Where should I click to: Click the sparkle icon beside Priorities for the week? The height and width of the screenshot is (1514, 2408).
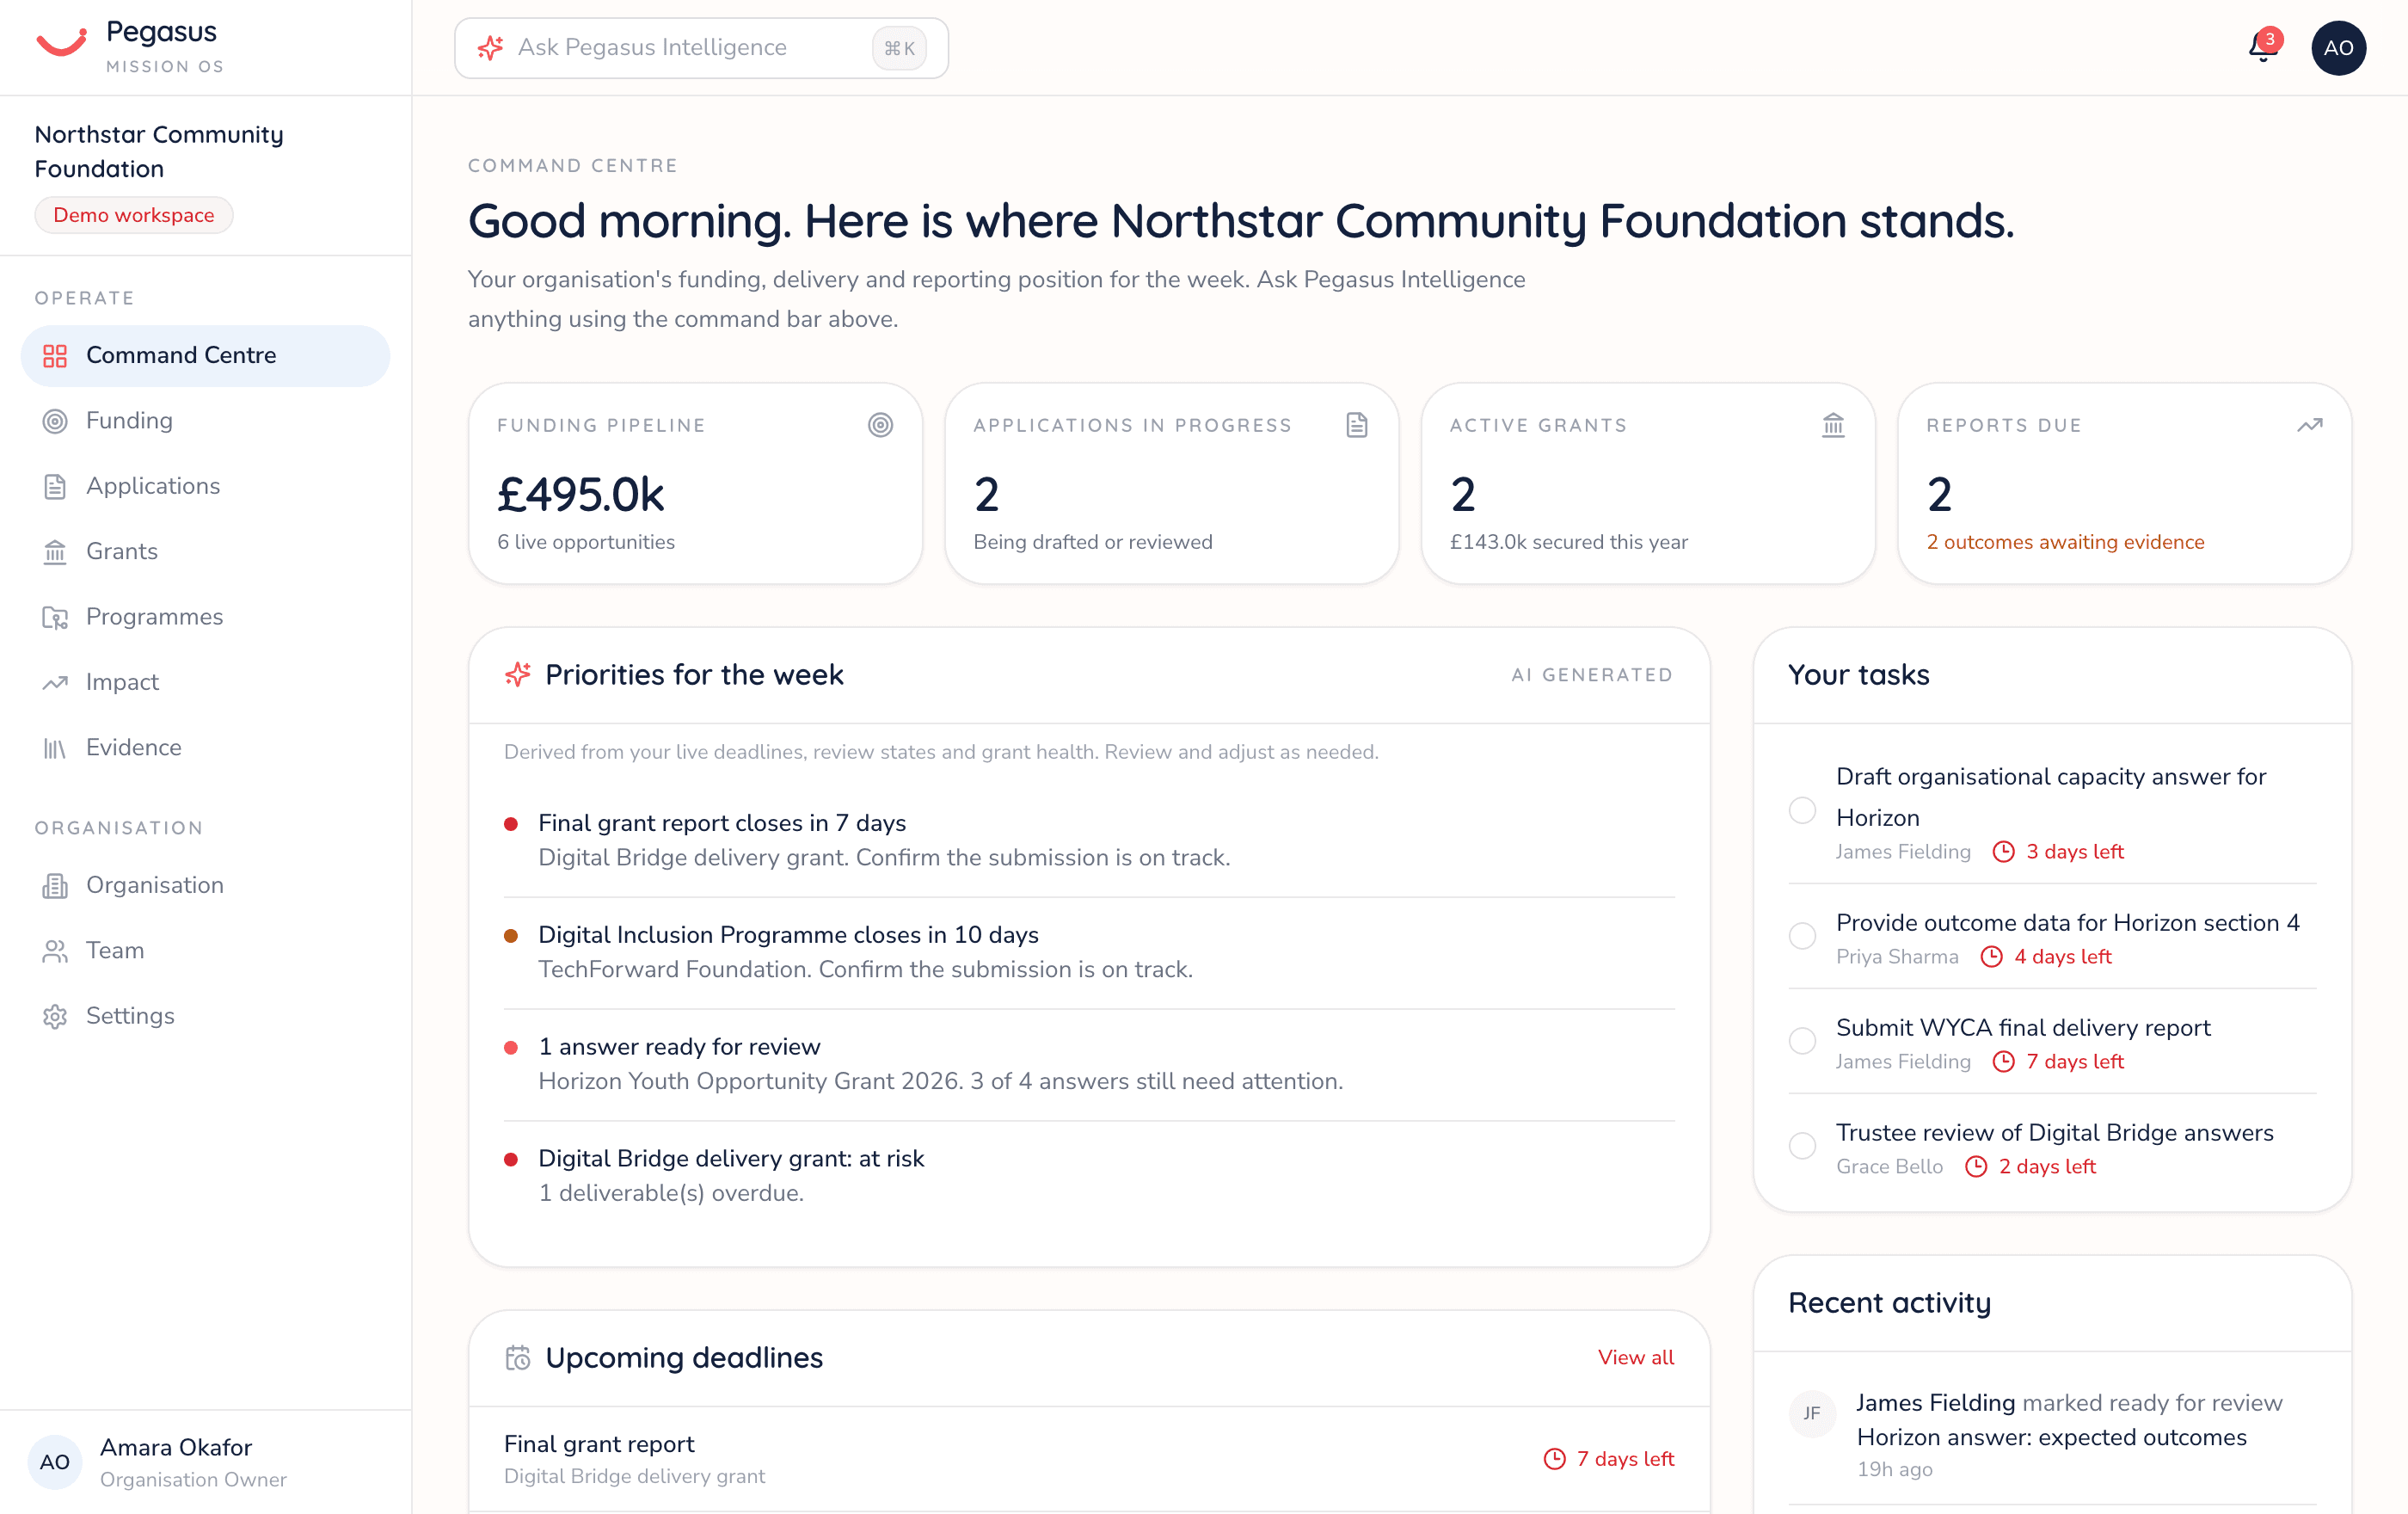click(517, 675)
